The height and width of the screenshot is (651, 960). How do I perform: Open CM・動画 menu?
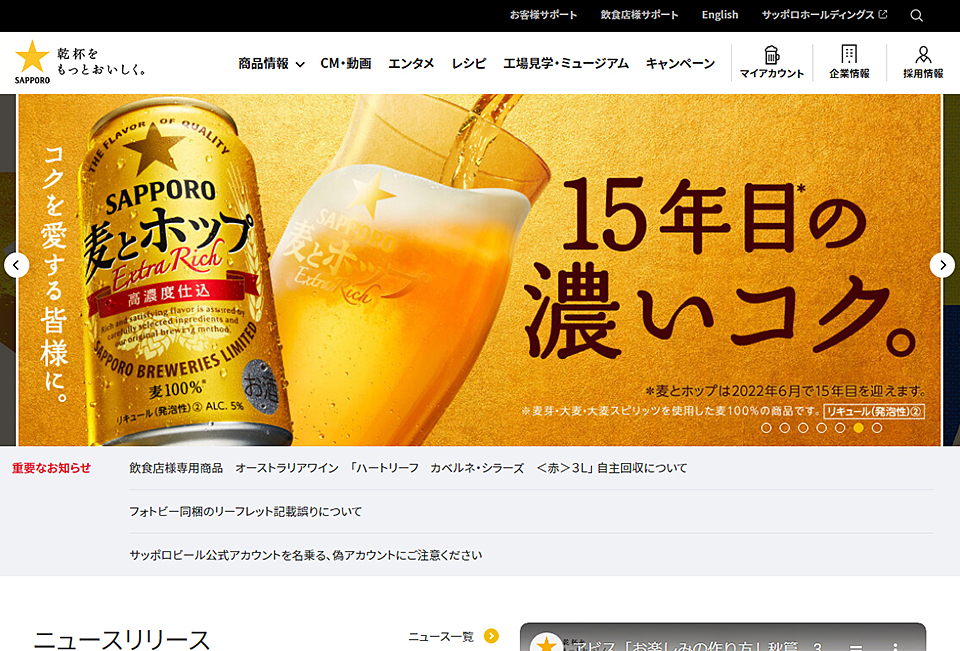[x=346, y=64]
